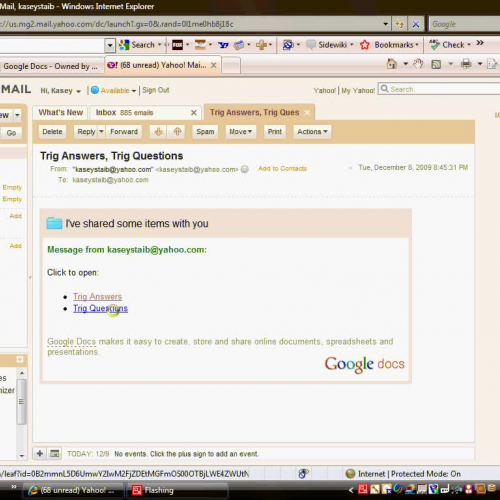Click the magnifier icon in Yahoo search box

(x=384, y=89)
